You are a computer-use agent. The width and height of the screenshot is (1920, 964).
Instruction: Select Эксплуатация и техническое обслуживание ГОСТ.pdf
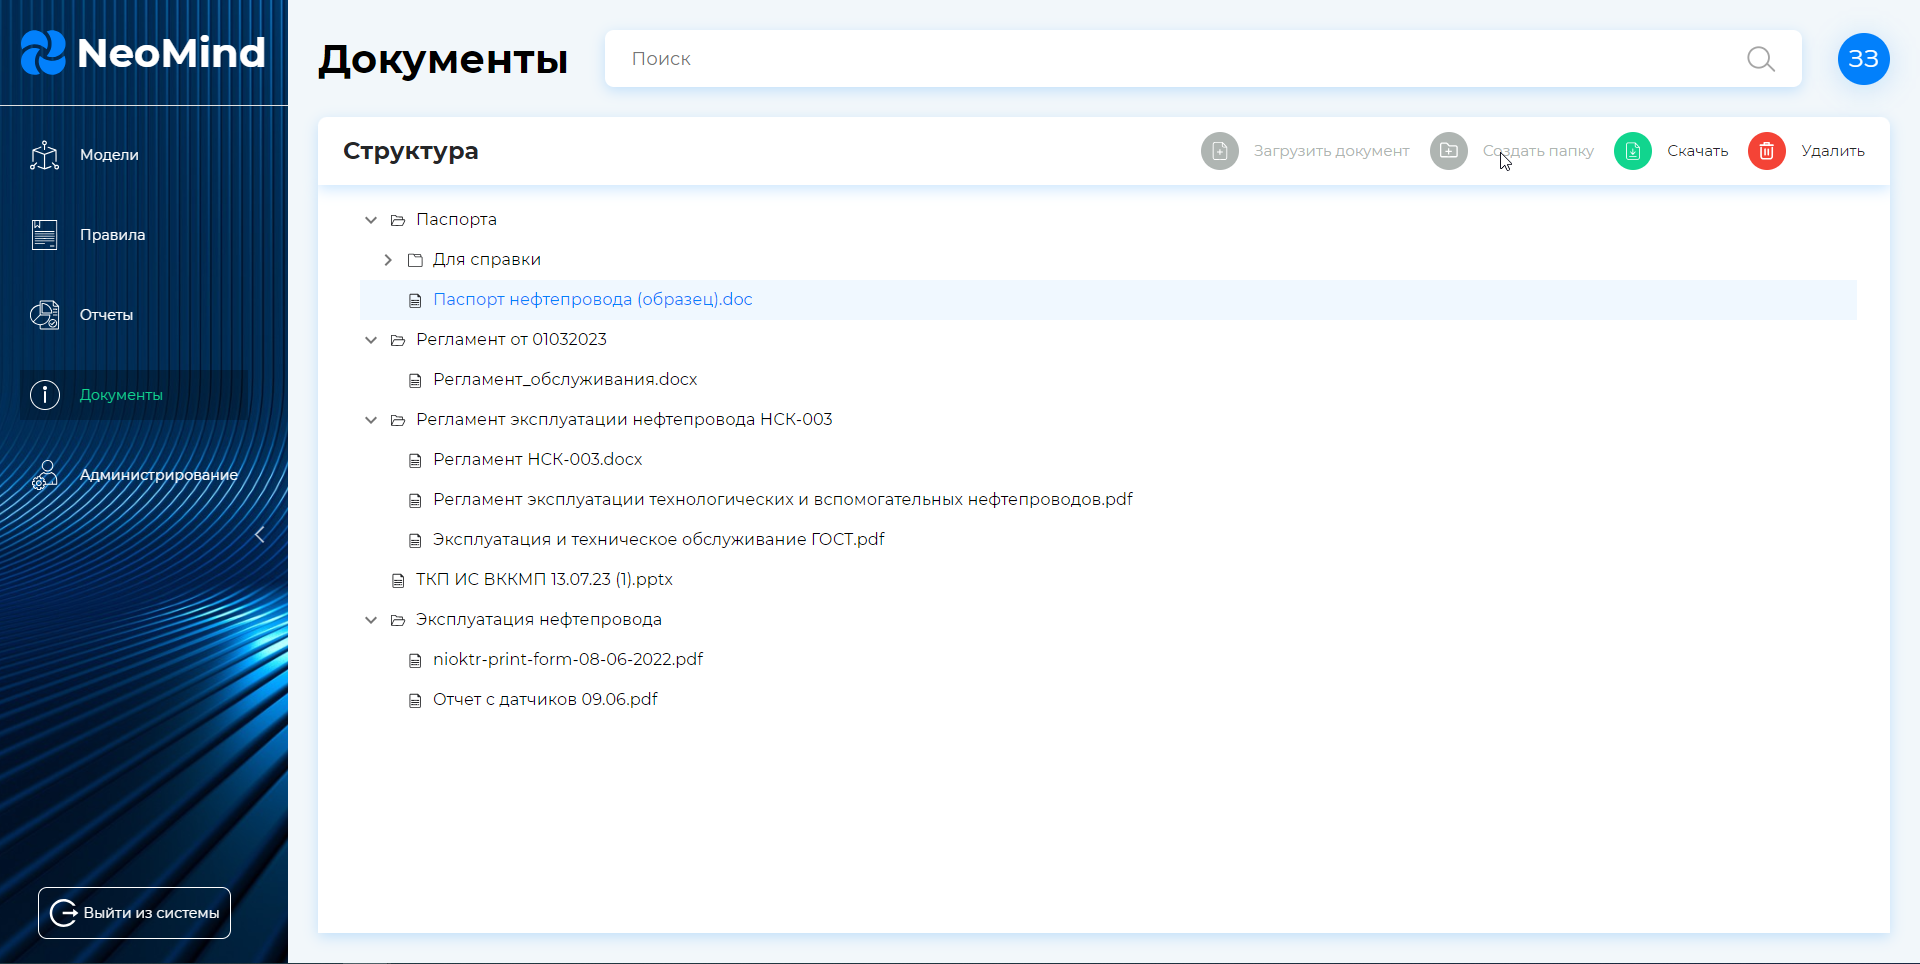tap(658, 540)
